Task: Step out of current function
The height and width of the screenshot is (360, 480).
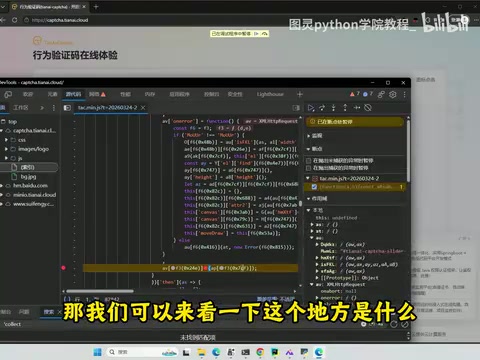Action: pos(345,108)
